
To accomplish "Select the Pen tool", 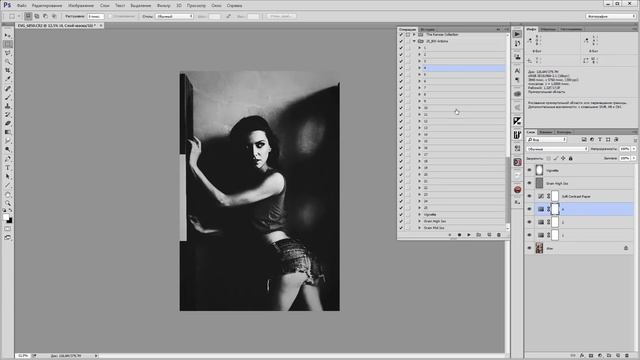I will click(x=8, y=159).
